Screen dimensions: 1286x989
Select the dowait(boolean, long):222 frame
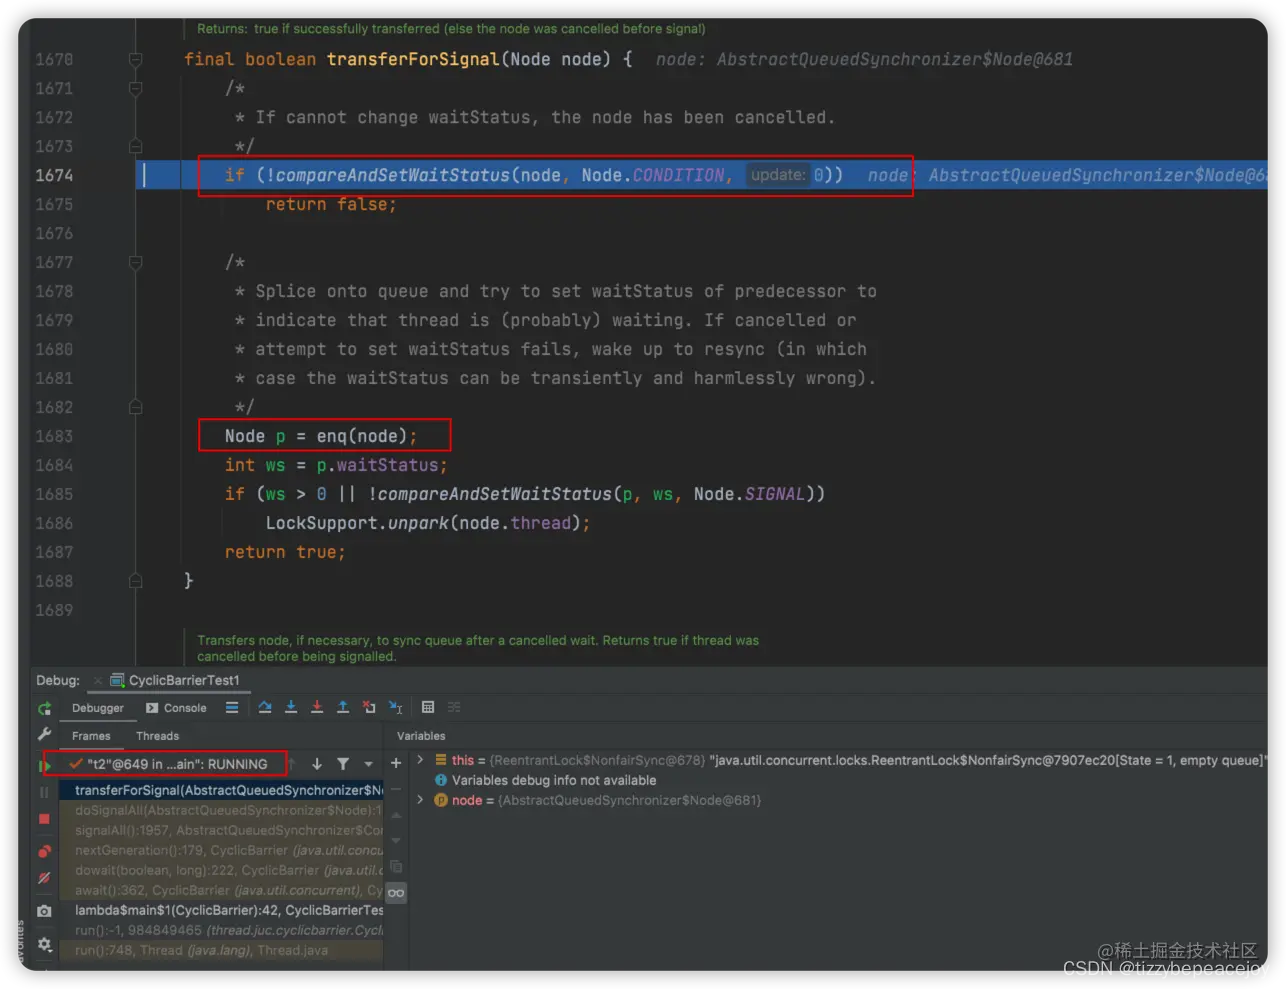(222, 871)
